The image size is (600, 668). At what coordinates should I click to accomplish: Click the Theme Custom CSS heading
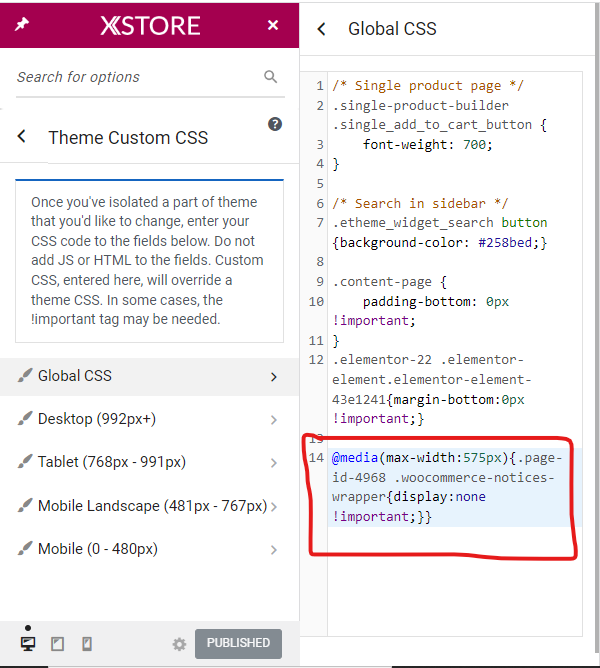pyautogui.click(x=128, y=138)
